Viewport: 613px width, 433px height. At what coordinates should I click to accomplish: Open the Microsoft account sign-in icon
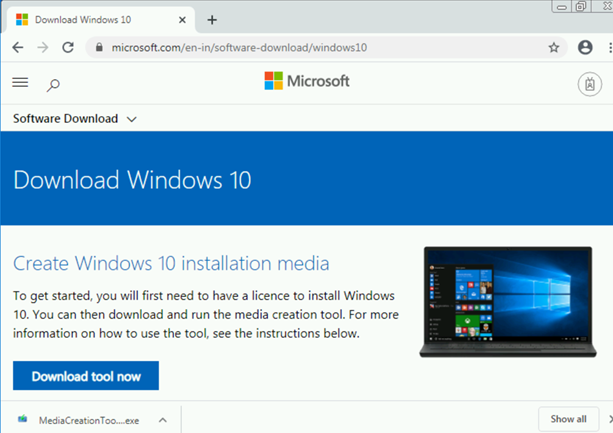coord(590,84)
